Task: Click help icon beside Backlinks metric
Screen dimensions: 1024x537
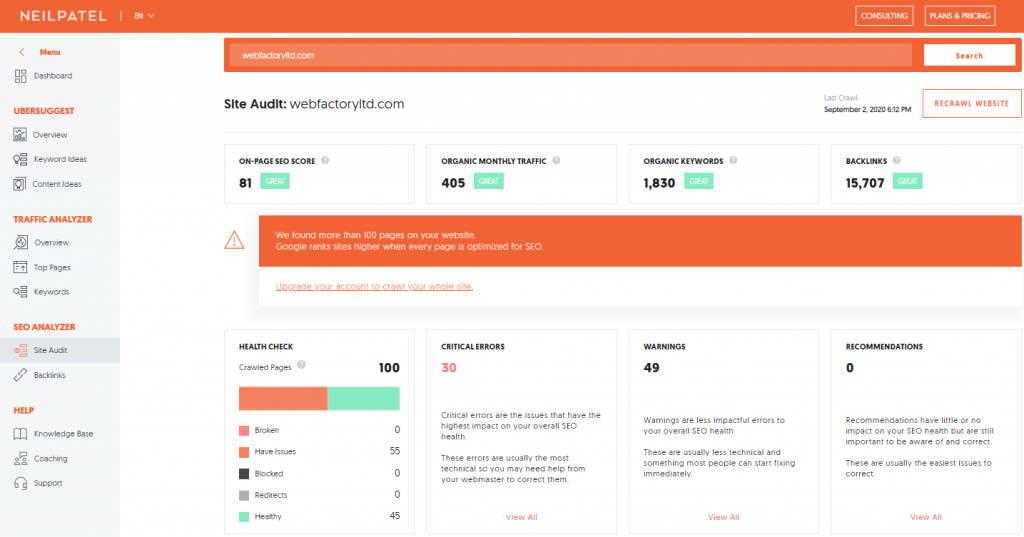Action: 897,160
